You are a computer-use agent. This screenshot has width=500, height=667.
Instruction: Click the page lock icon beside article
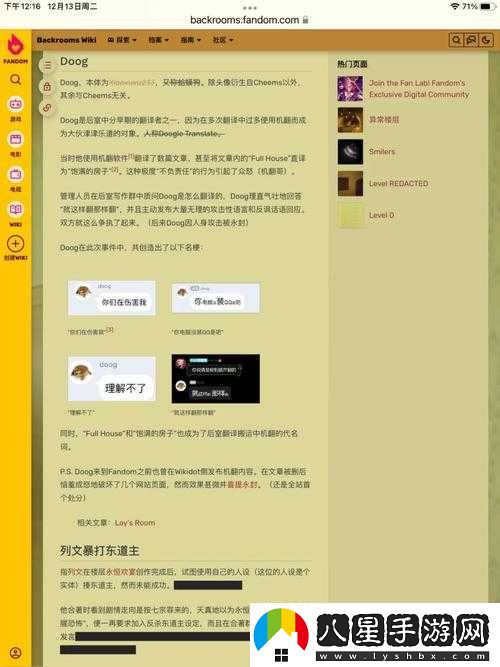pyautogui.click(x=47, y=87)
